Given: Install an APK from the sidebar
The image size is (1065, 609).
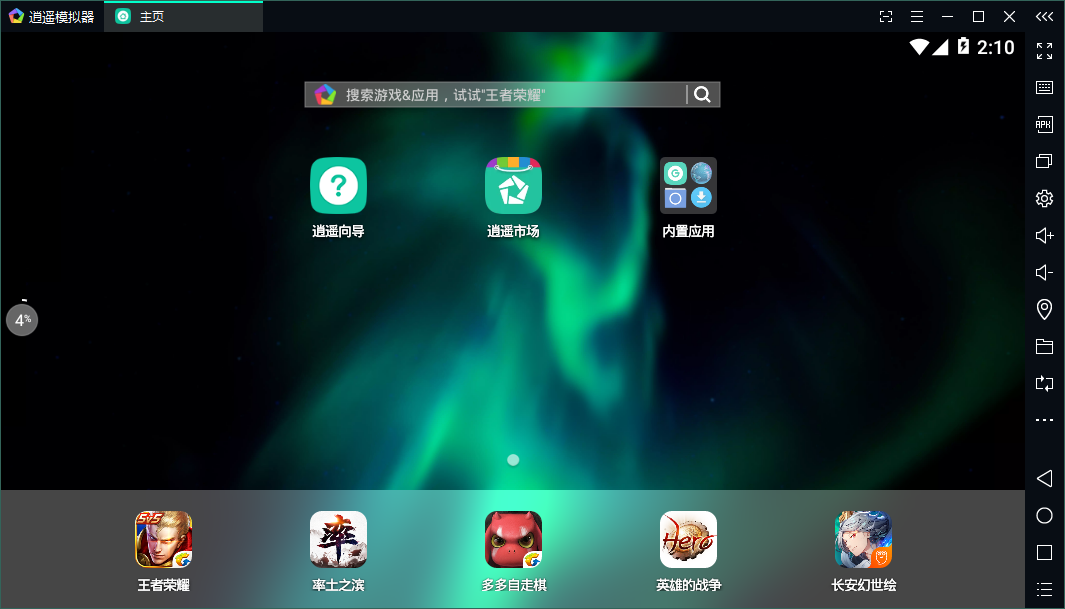Looking at the screenshot, I should click(x=1044, y=124).
